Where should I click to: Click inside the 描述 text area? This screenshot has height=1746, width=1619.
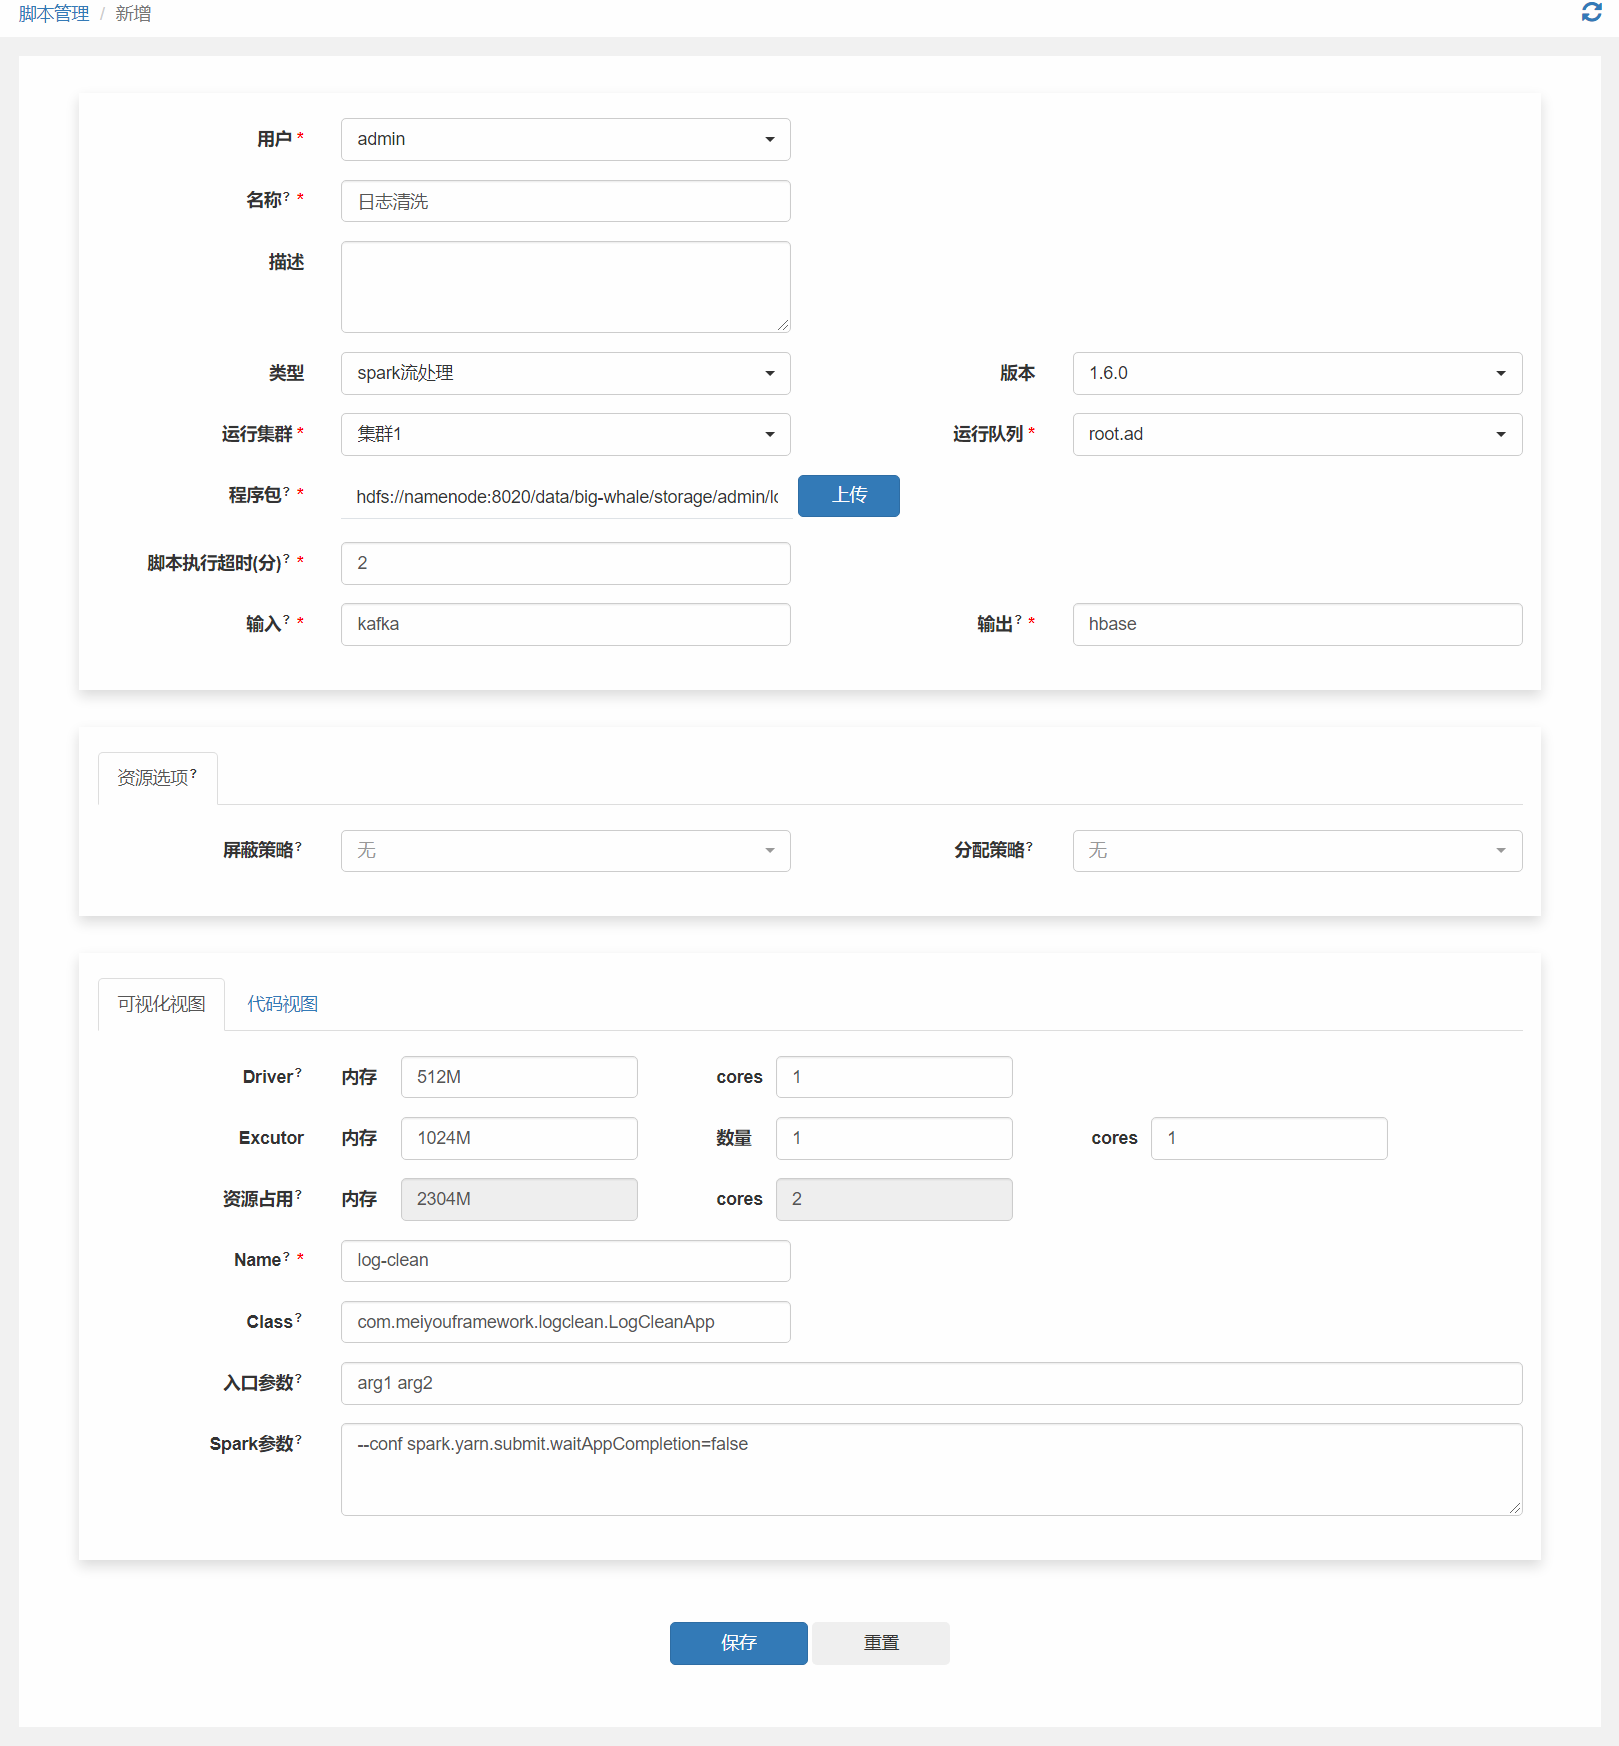tap(565, 286)
